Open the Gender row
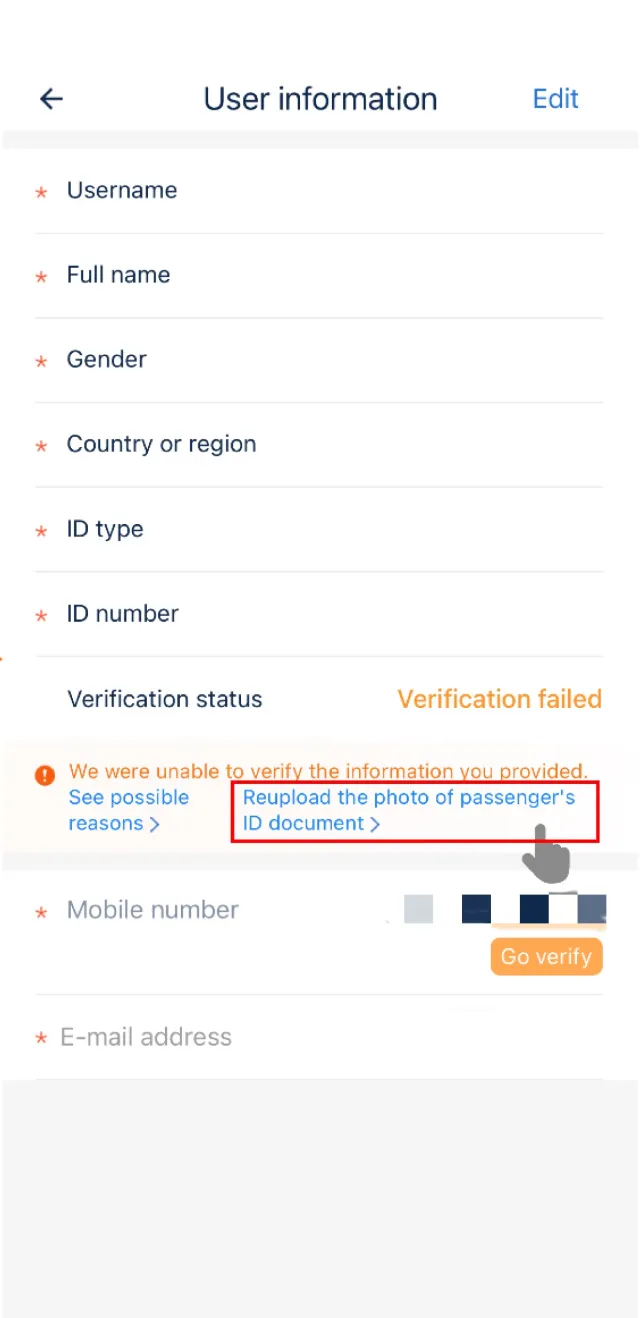The image size is (640, 1318). 319,360
